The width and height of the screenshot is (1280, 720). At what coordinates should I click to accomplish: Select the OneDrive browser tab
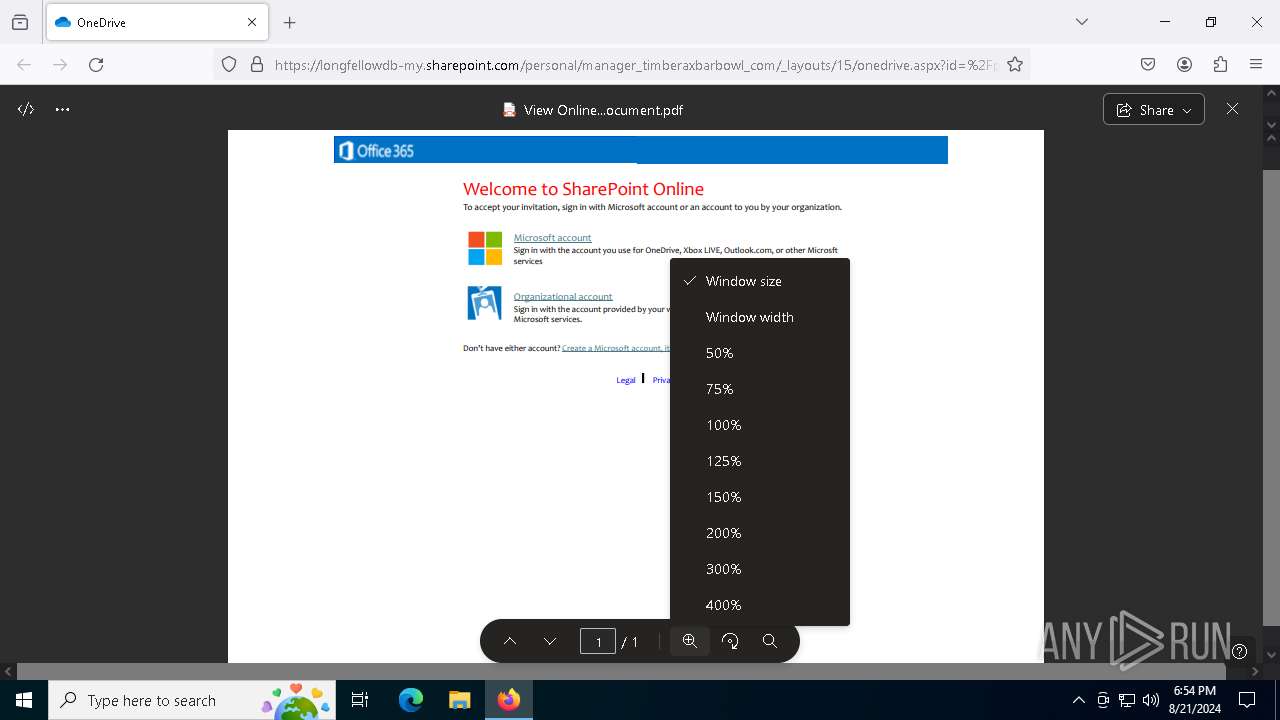click(x=157, y=22)
